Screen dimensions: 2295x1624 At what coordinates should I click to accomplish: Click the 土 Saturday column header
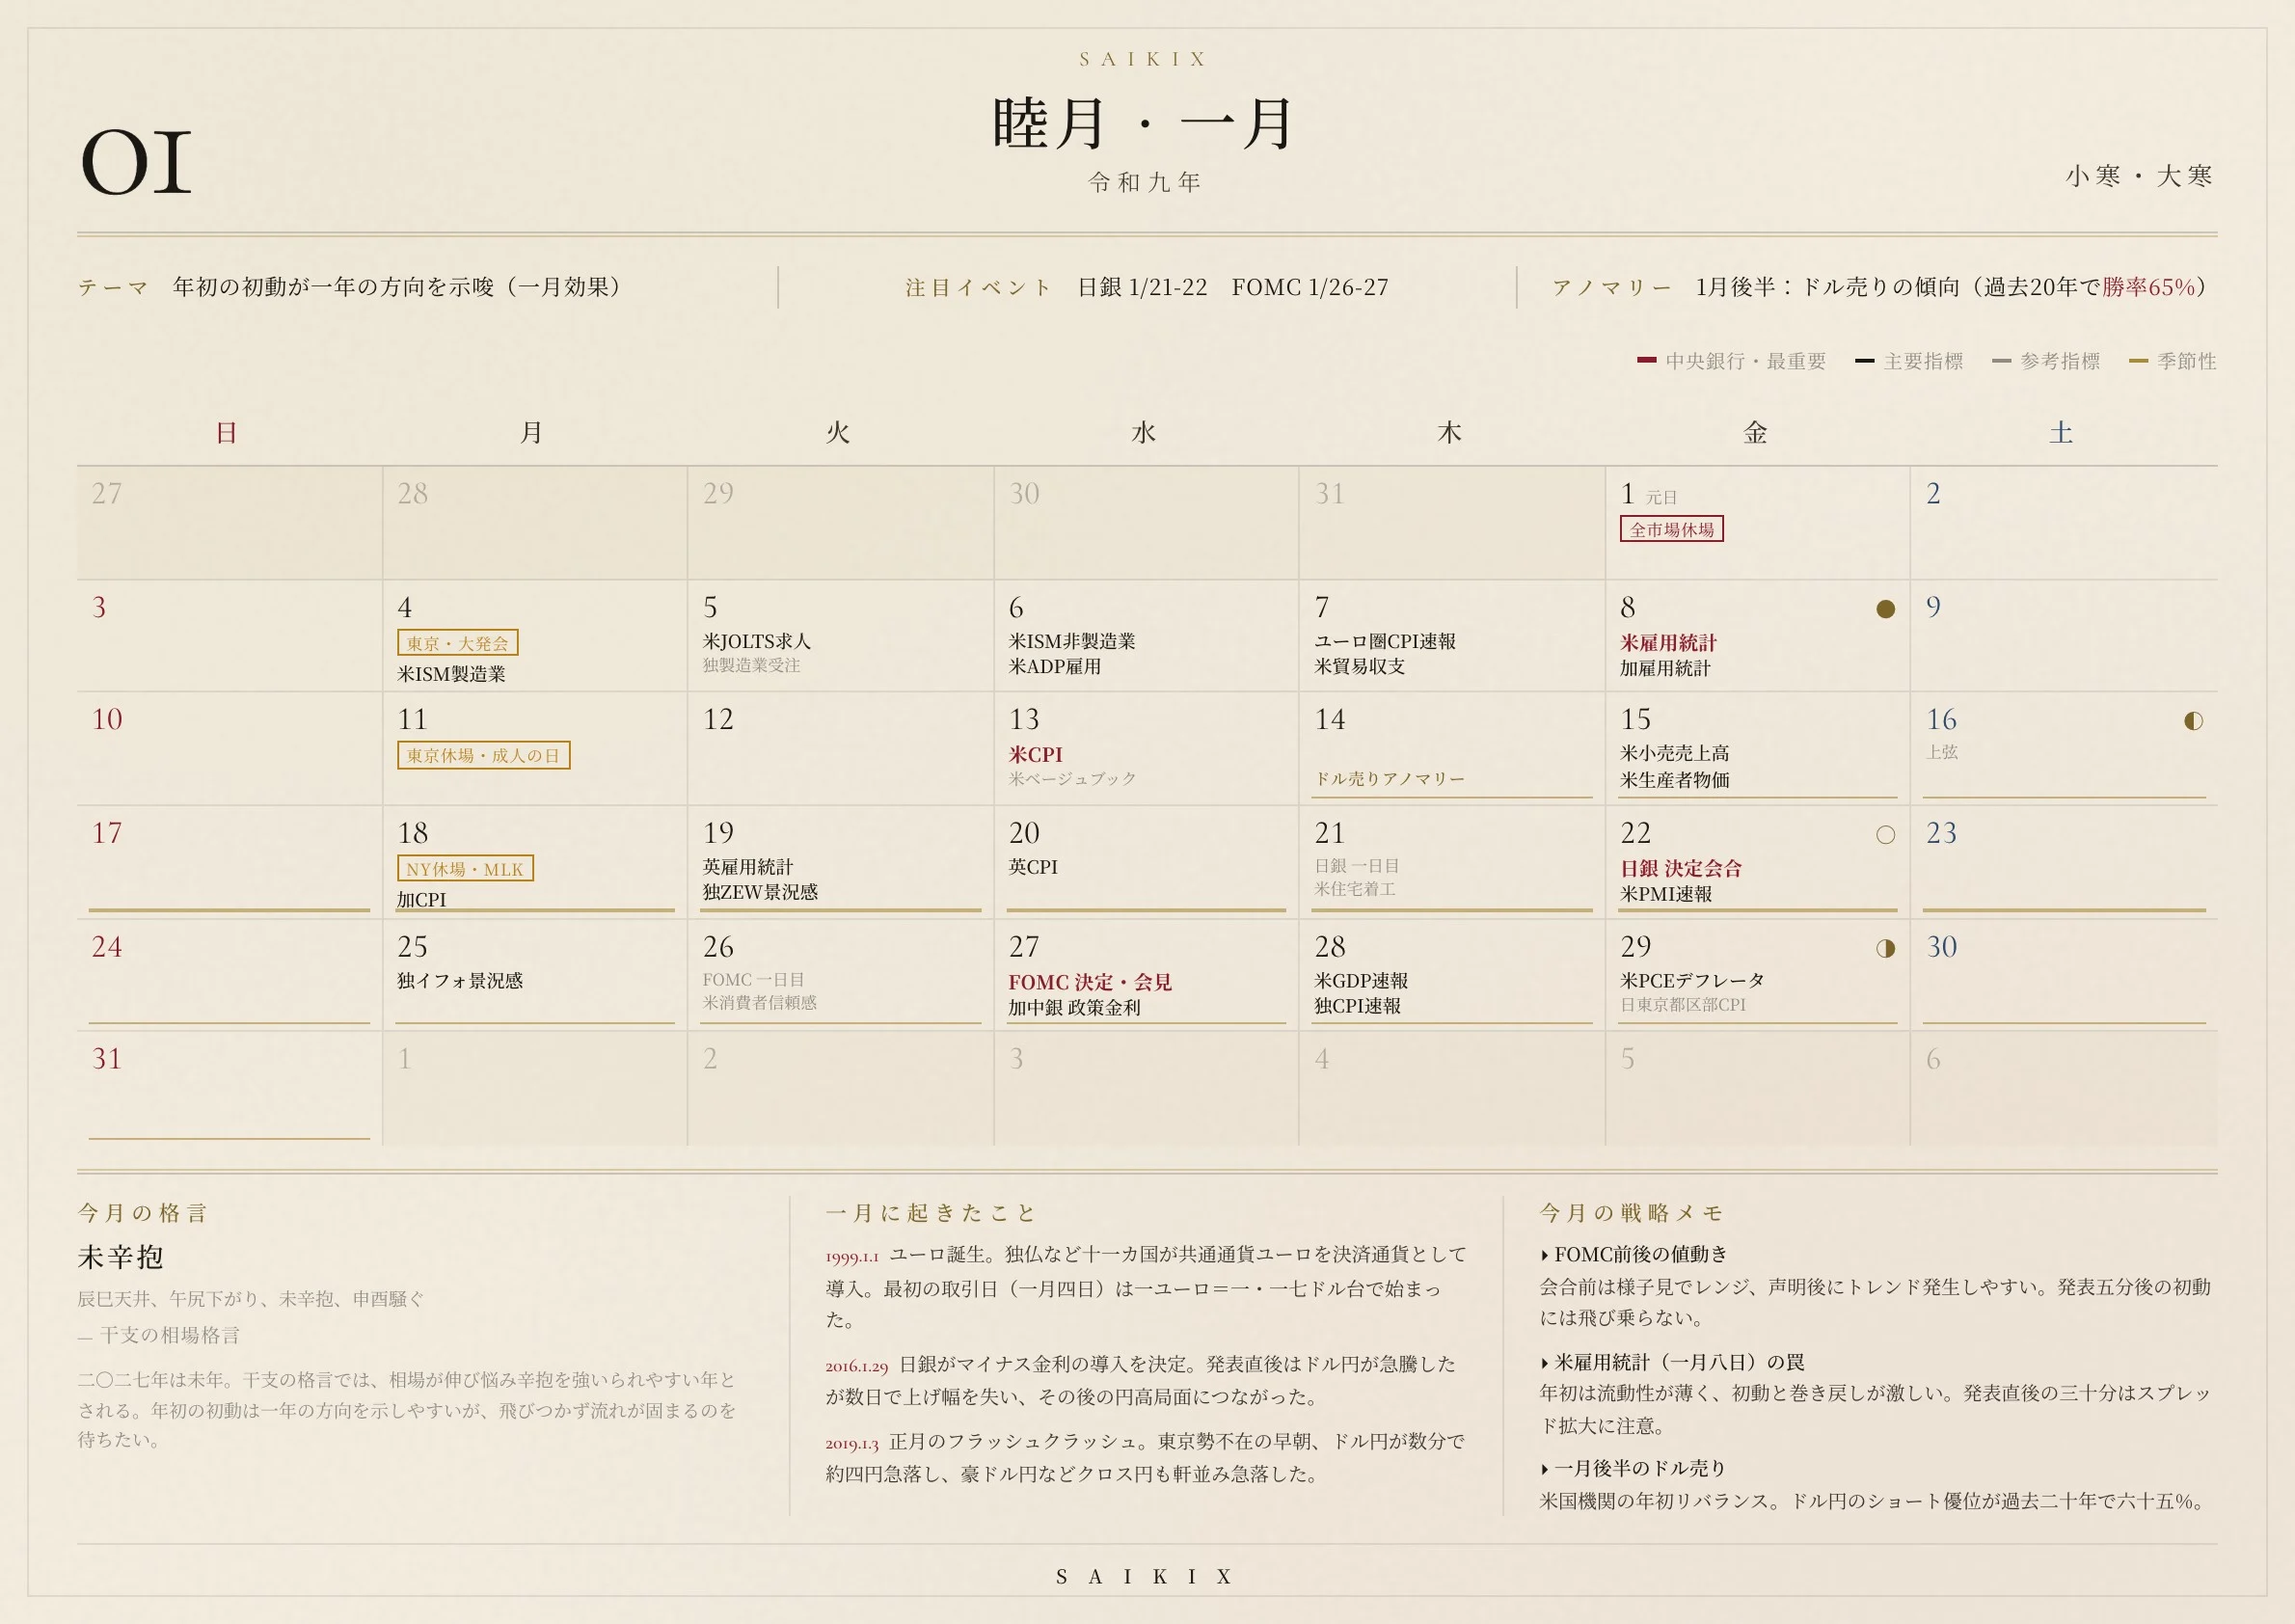click(x=2061, y=433)
